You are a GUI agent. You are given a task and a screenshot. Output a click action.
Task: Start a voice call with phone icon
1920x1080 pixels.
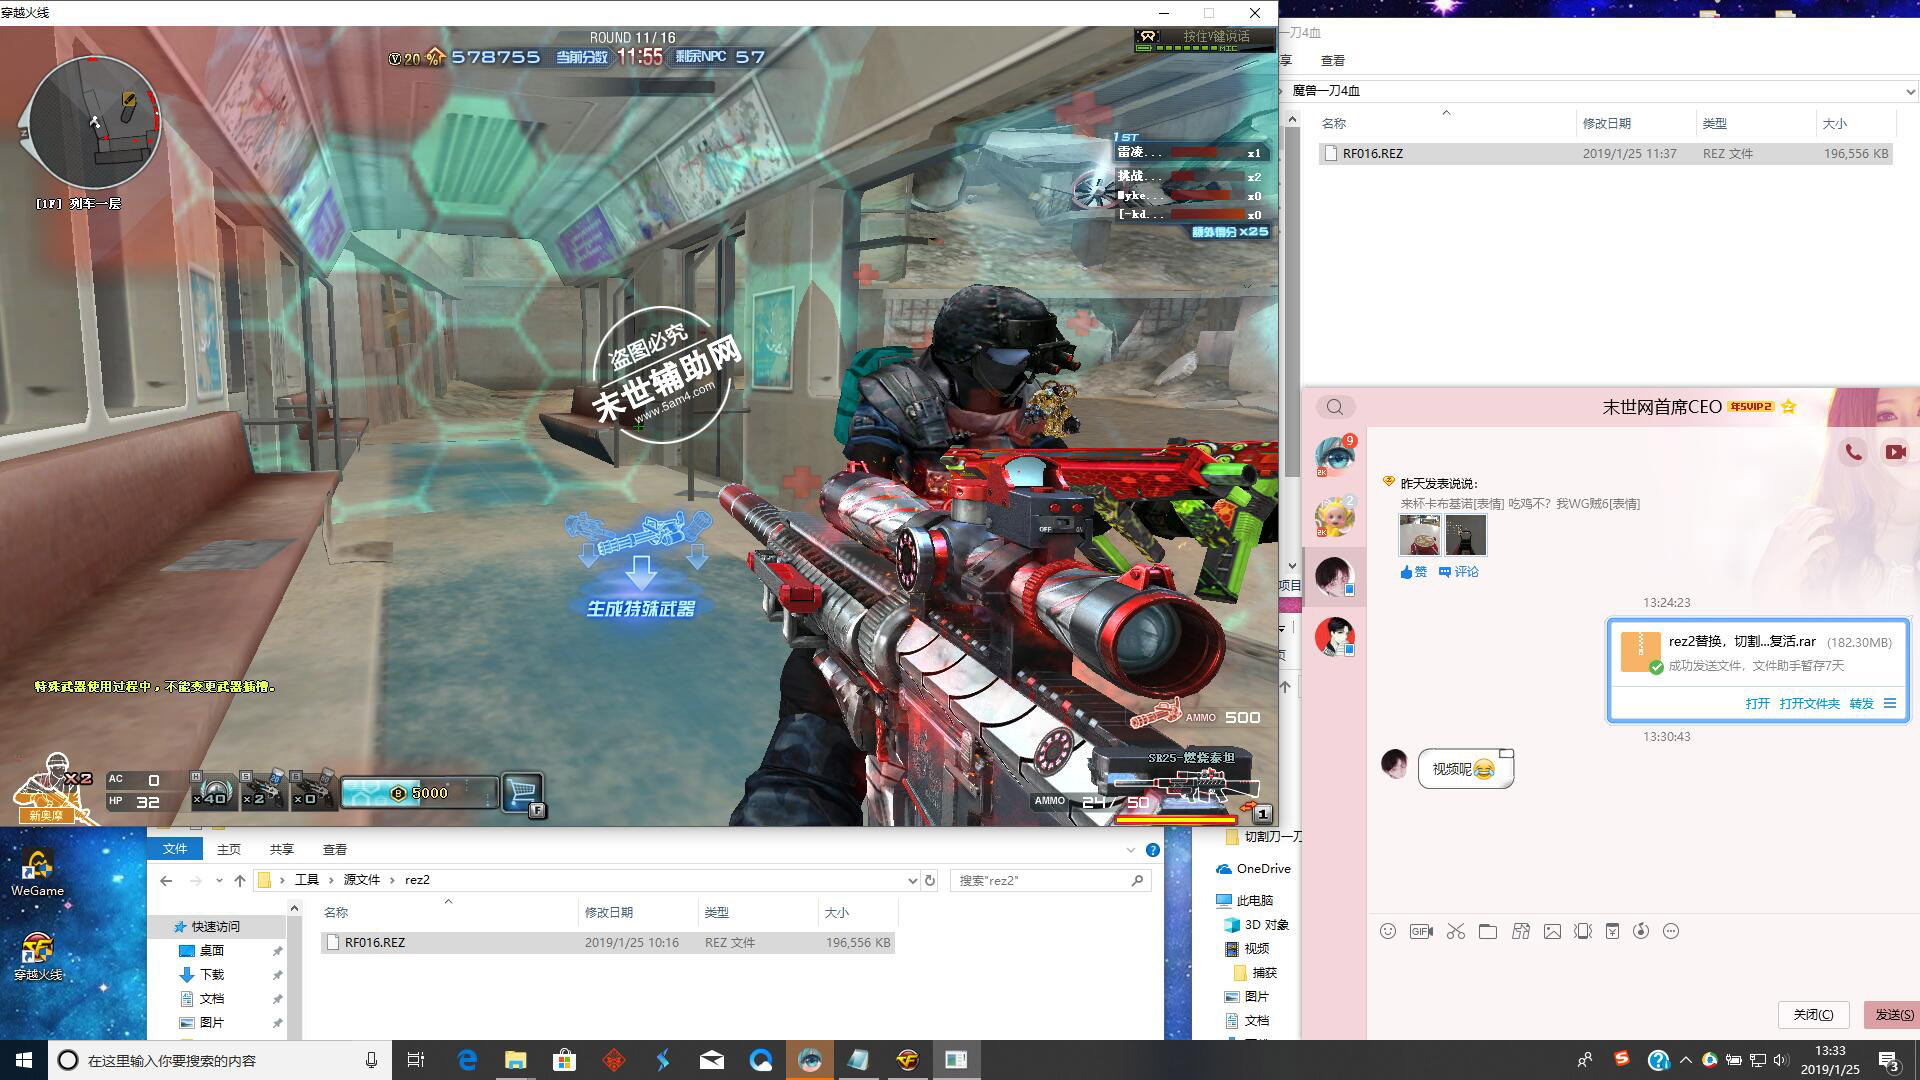pyautogui.click(x=1853, y=452)
